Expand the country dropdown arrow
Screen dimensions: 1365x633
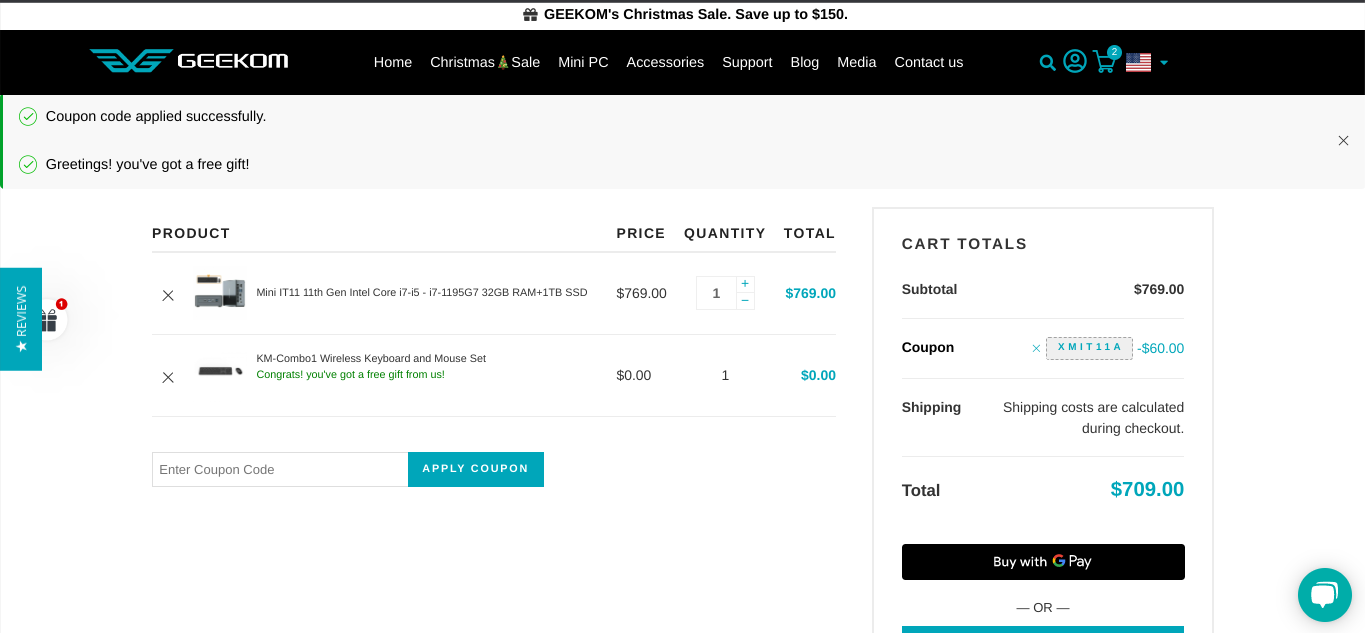pos(1164,63)
